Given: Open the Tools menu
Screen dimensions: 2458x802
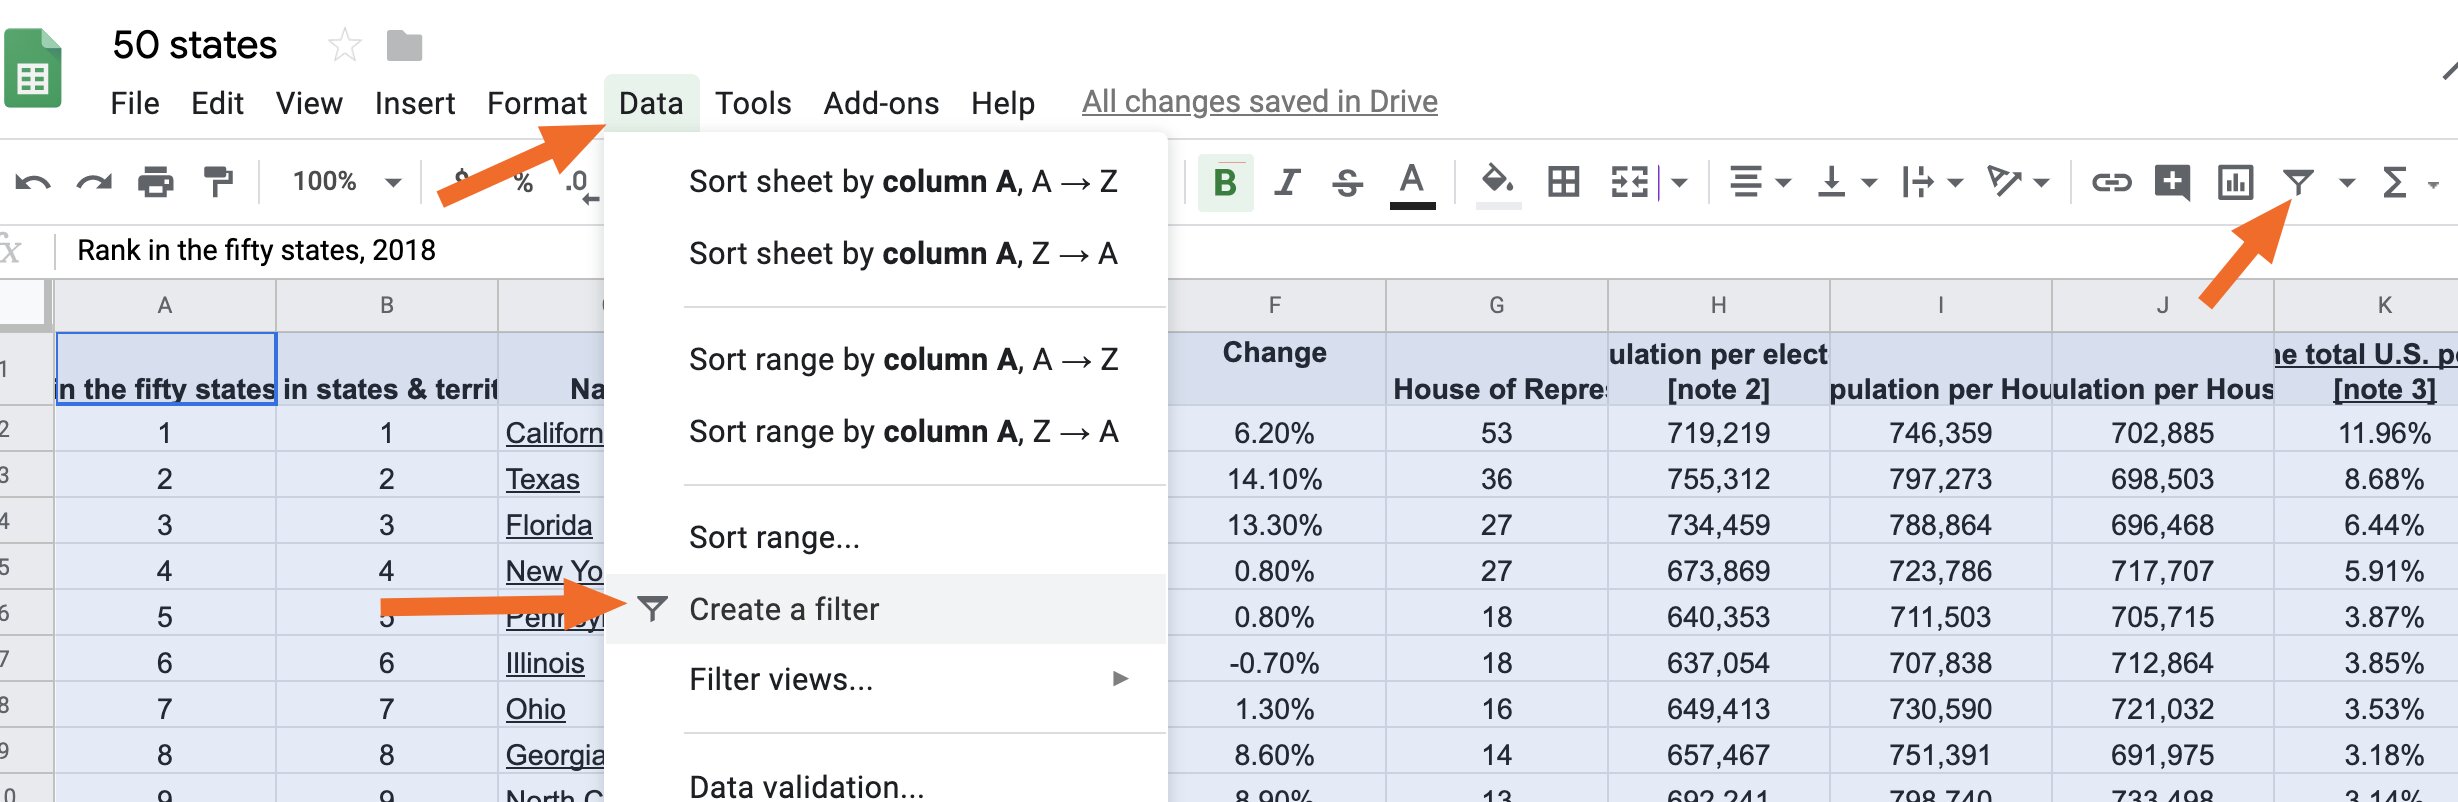Looking at the screenshot, I should click(x=752, y=103).
